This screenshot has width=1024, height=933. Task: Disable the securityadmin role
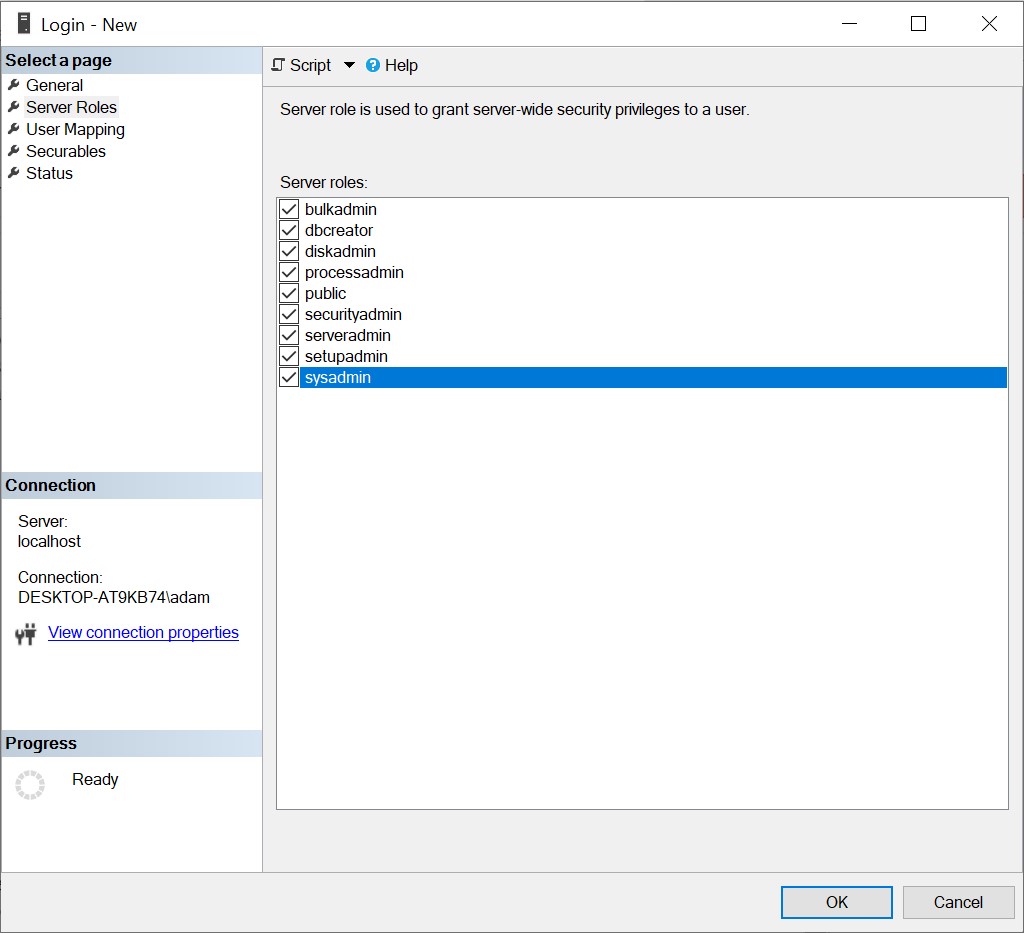pyautogui.click(x=288, y=314)
